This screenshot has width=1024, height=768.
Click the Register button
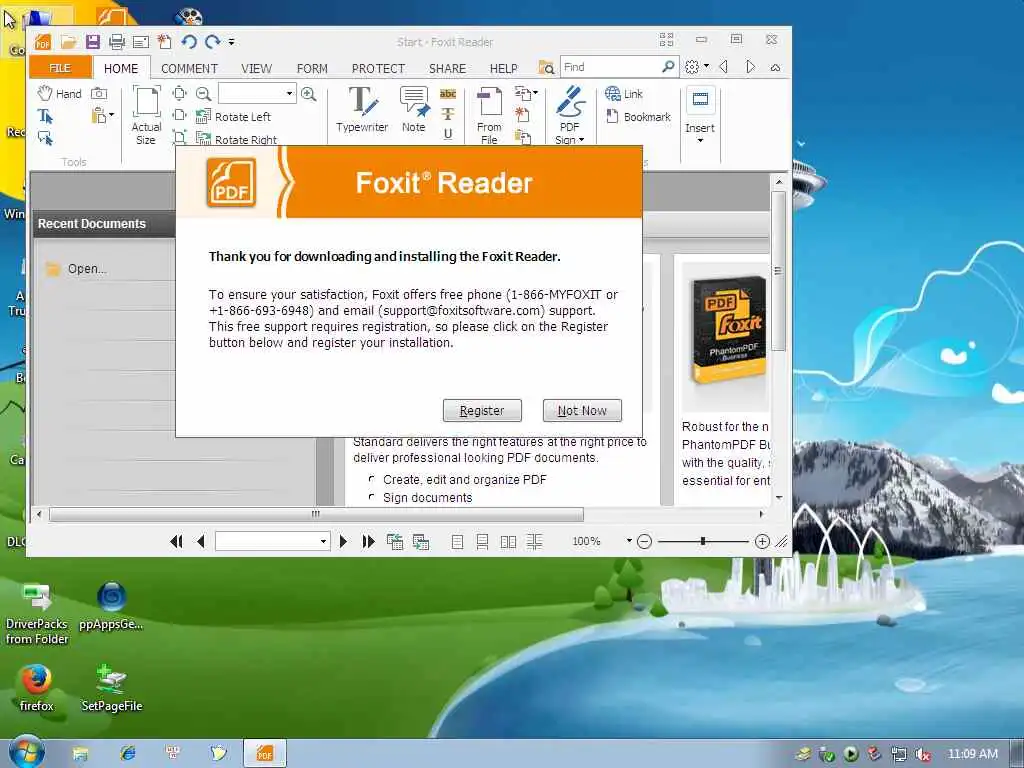[x=482, y=410]
